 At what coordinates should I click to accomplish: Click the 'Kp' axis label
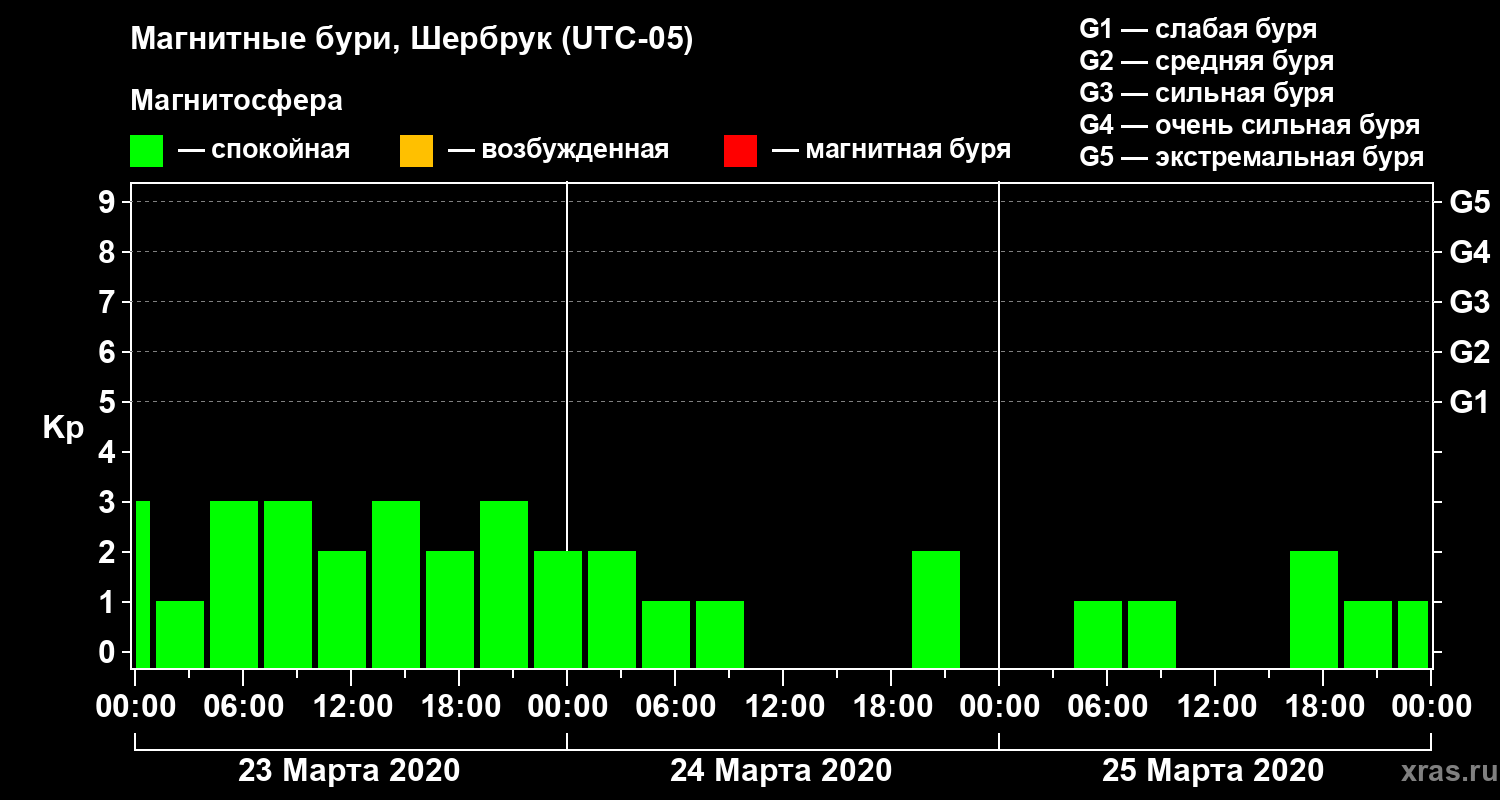[x=63, y=428]
